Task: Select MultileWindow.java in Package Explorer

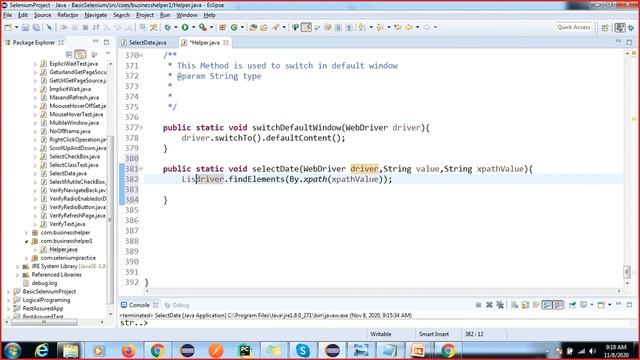Action: click(x=74, y=123)
